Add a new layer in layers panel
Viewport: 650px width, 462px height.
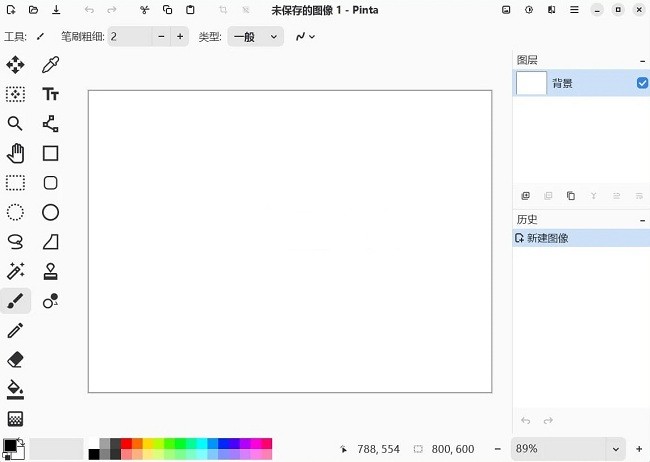[x=525, y=196]
